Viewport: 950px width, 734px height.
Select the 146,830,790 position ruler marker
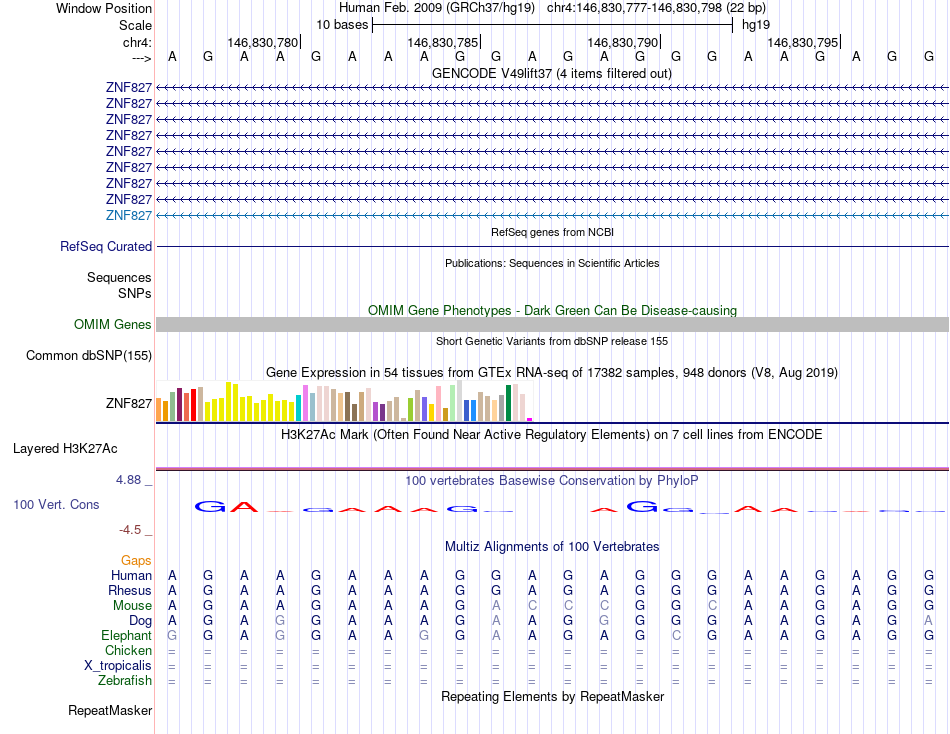tap(623, 42)
